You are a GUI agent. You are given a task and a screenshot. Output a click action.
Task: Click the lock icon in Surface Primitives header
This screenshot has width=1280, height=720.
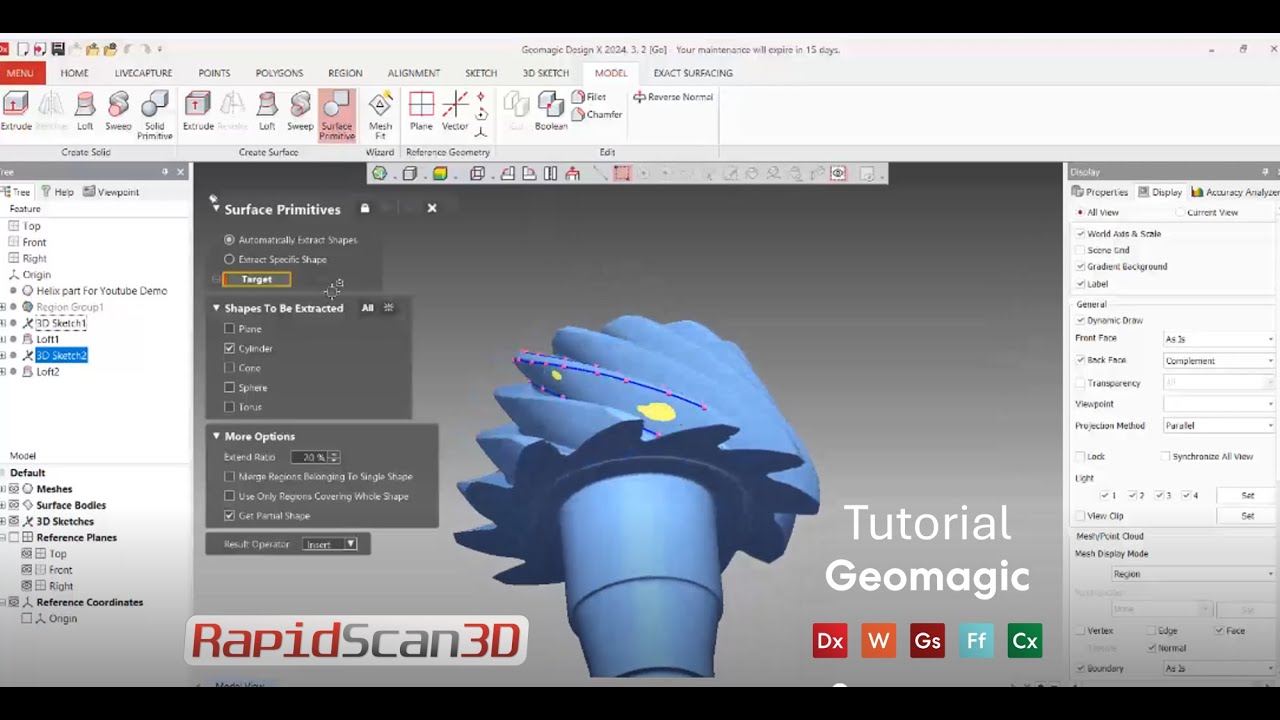pos(365,208)
